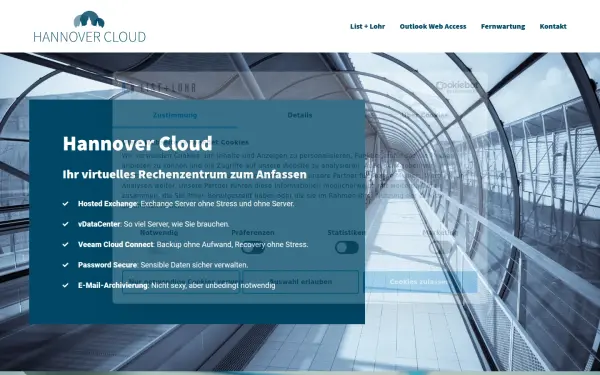Go to Outlook Web Access
Screen dimensions: 600x375
pos(433,26)
